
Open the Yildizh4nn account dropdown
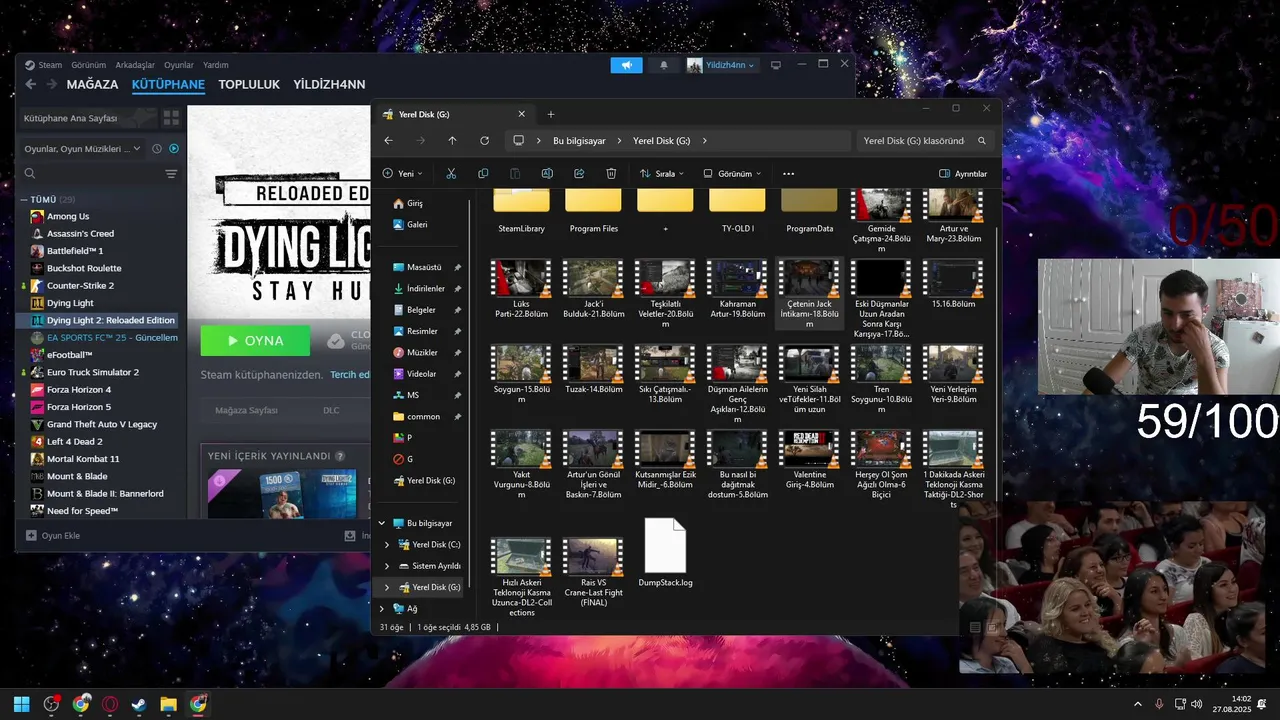coord(721,65)
